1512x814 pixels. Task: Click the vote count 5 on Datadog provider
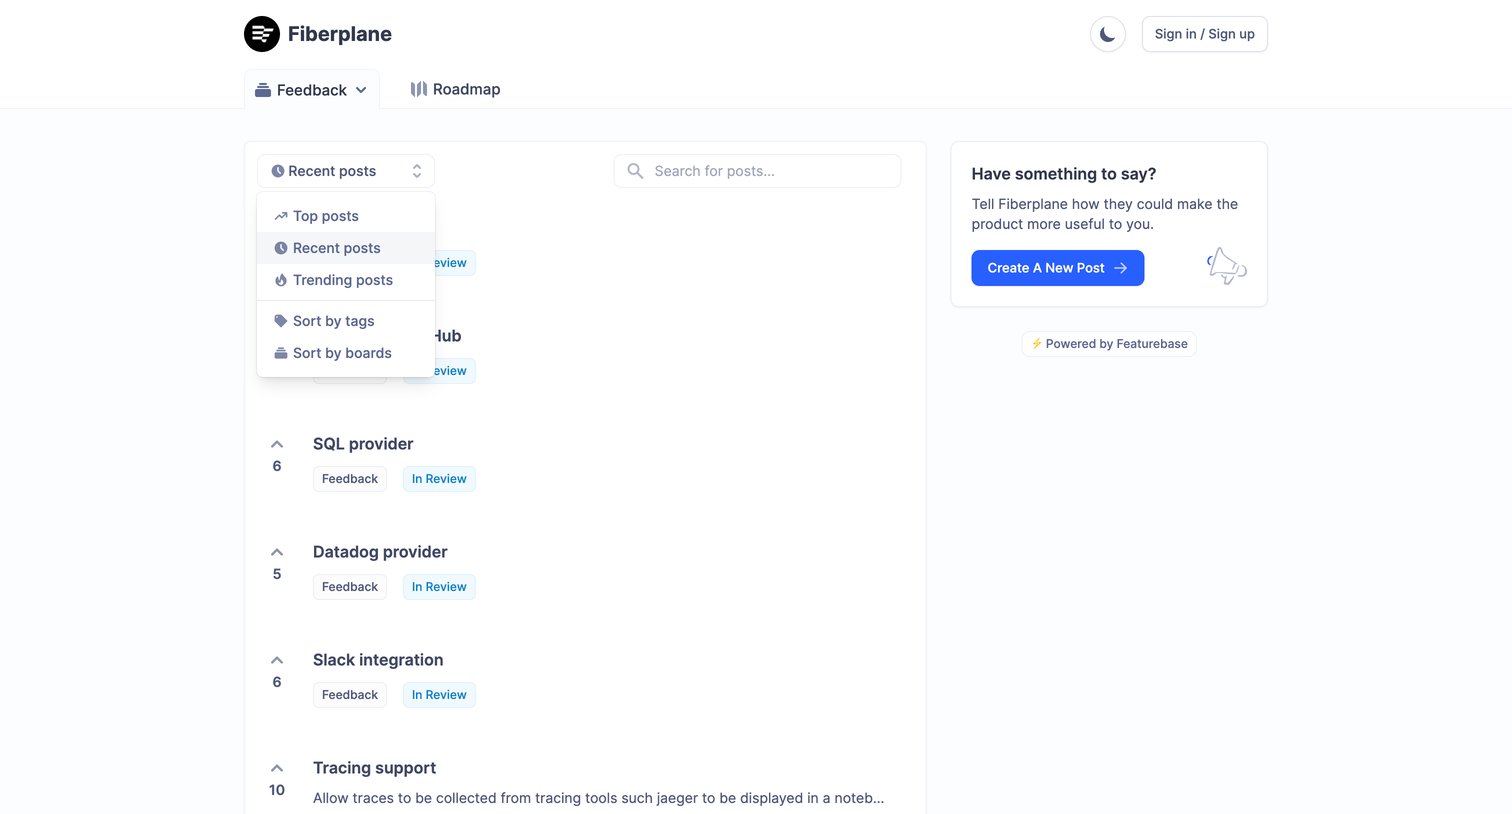coord(277,574)
